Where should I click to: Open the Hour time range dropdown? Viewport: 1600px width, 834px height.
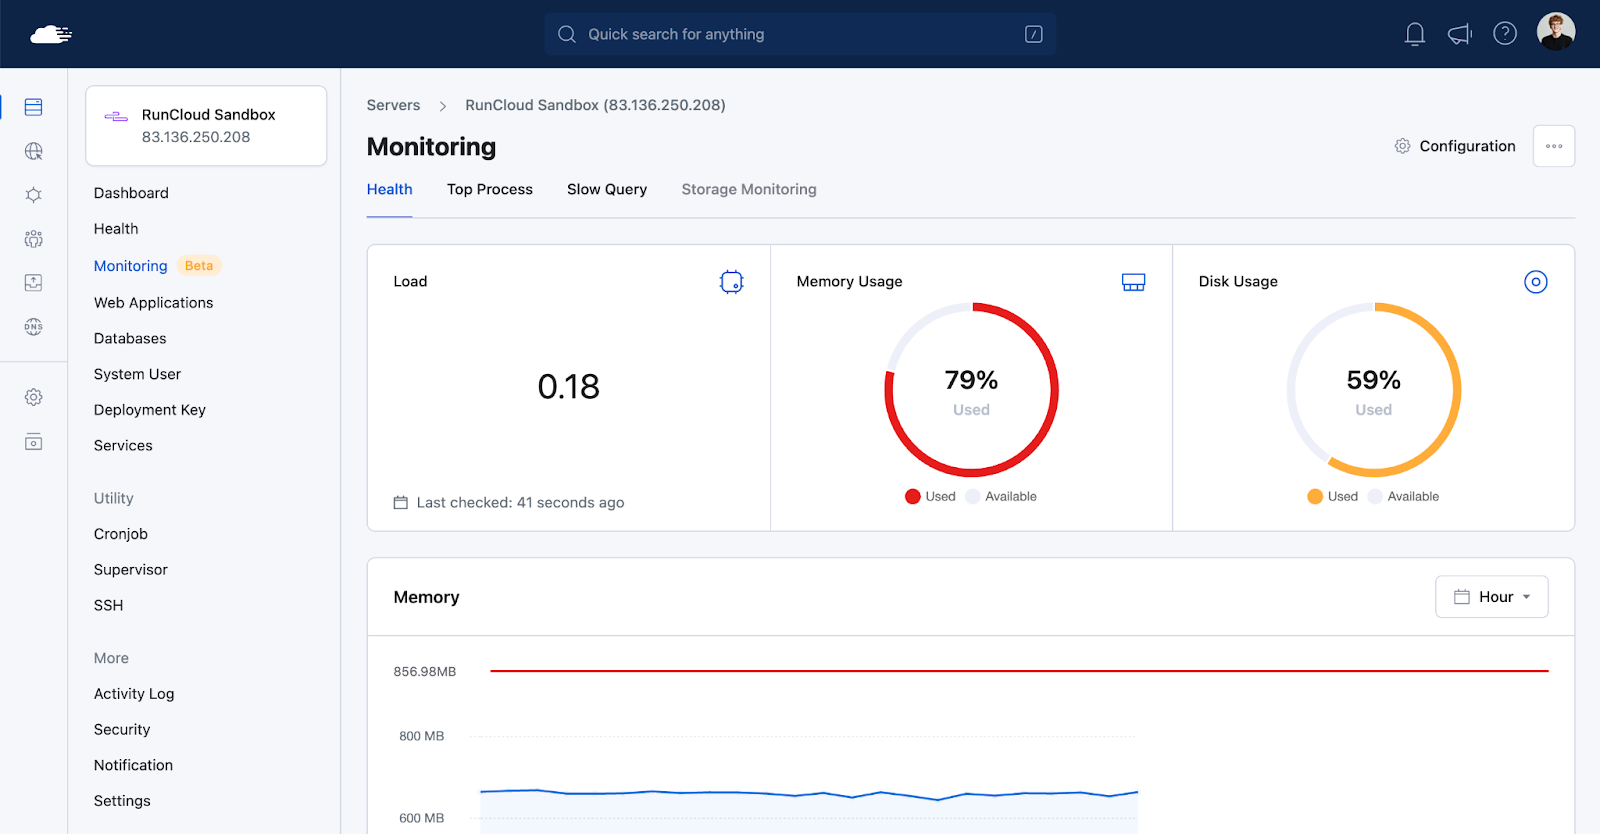pyautogui.click(x=1491, y=597)
